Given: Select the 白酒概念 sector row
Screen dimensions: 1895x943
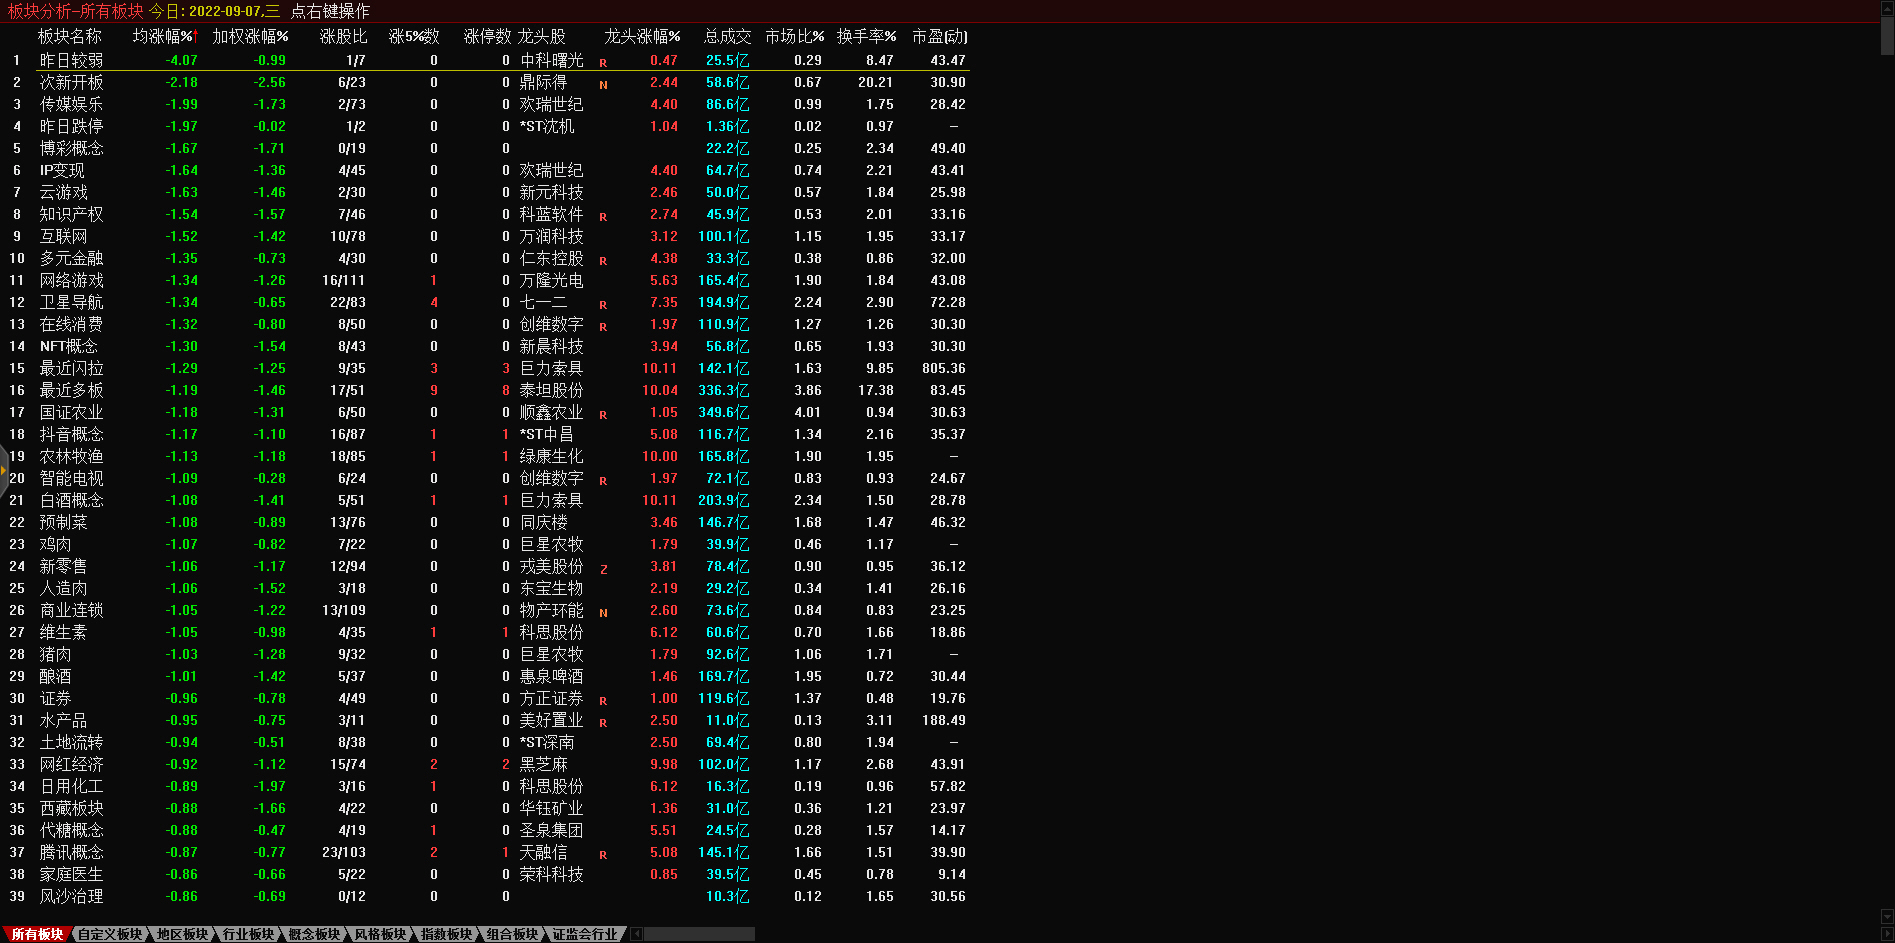Looking at the screenshot, I should (x=71, y=500).
